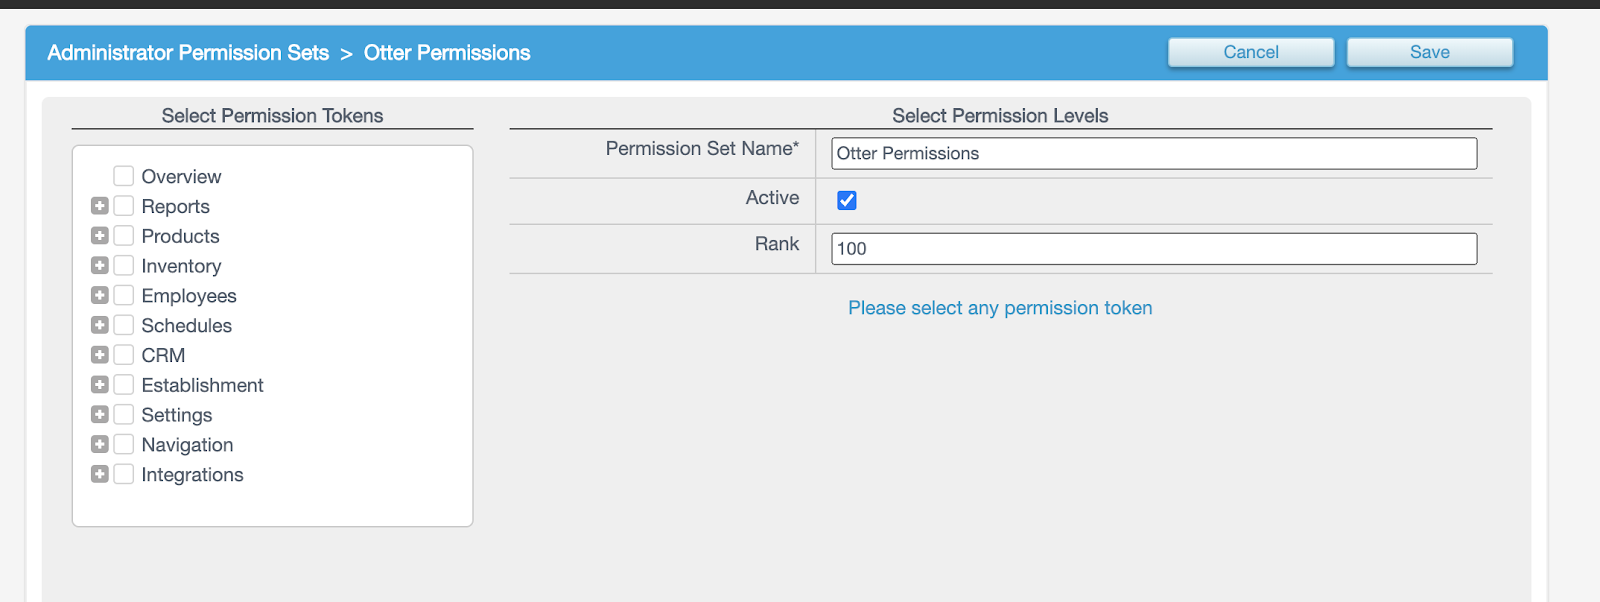Select the Establishment tree label
Image resolution: width=1600 pixels, height=602 pixels.
pyautogui.click(x=202, y=385)
